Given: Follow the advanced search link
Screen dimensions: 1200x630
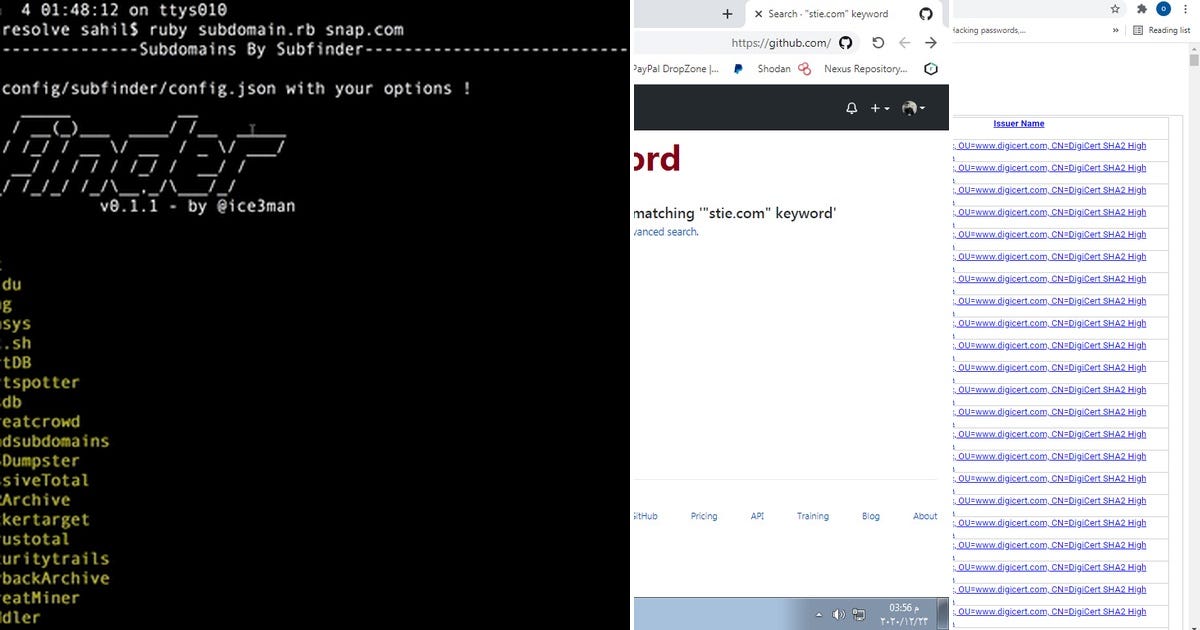Looking at the screenshot, I should click(665, 232).
